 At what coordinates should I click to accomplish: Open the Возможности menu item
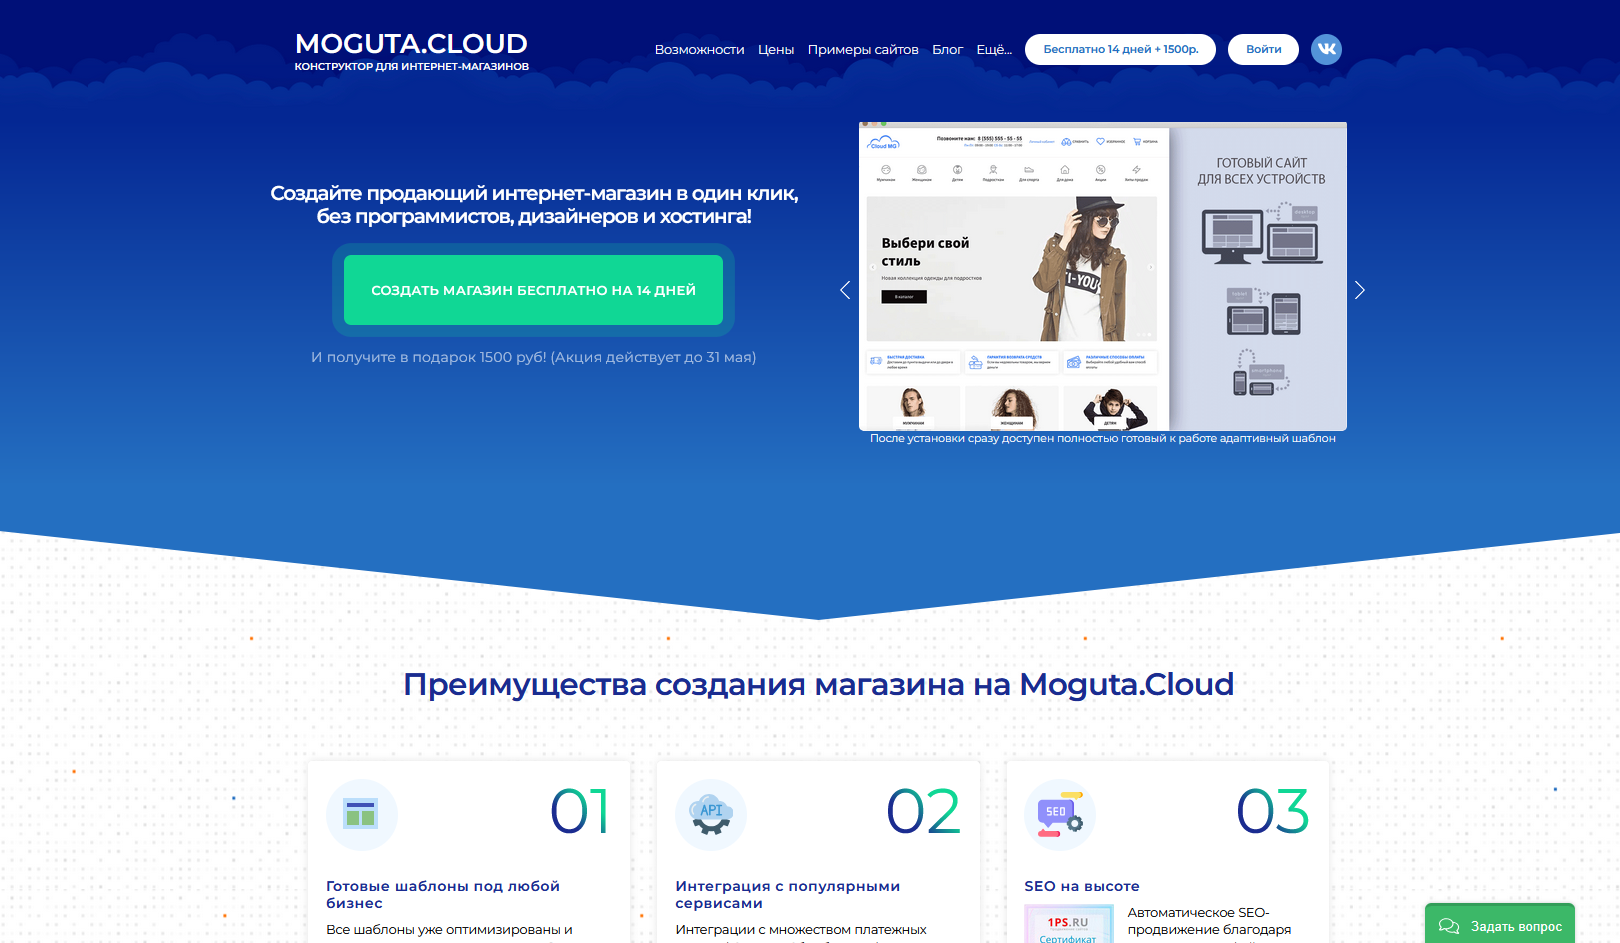click(x=699, y=49)
